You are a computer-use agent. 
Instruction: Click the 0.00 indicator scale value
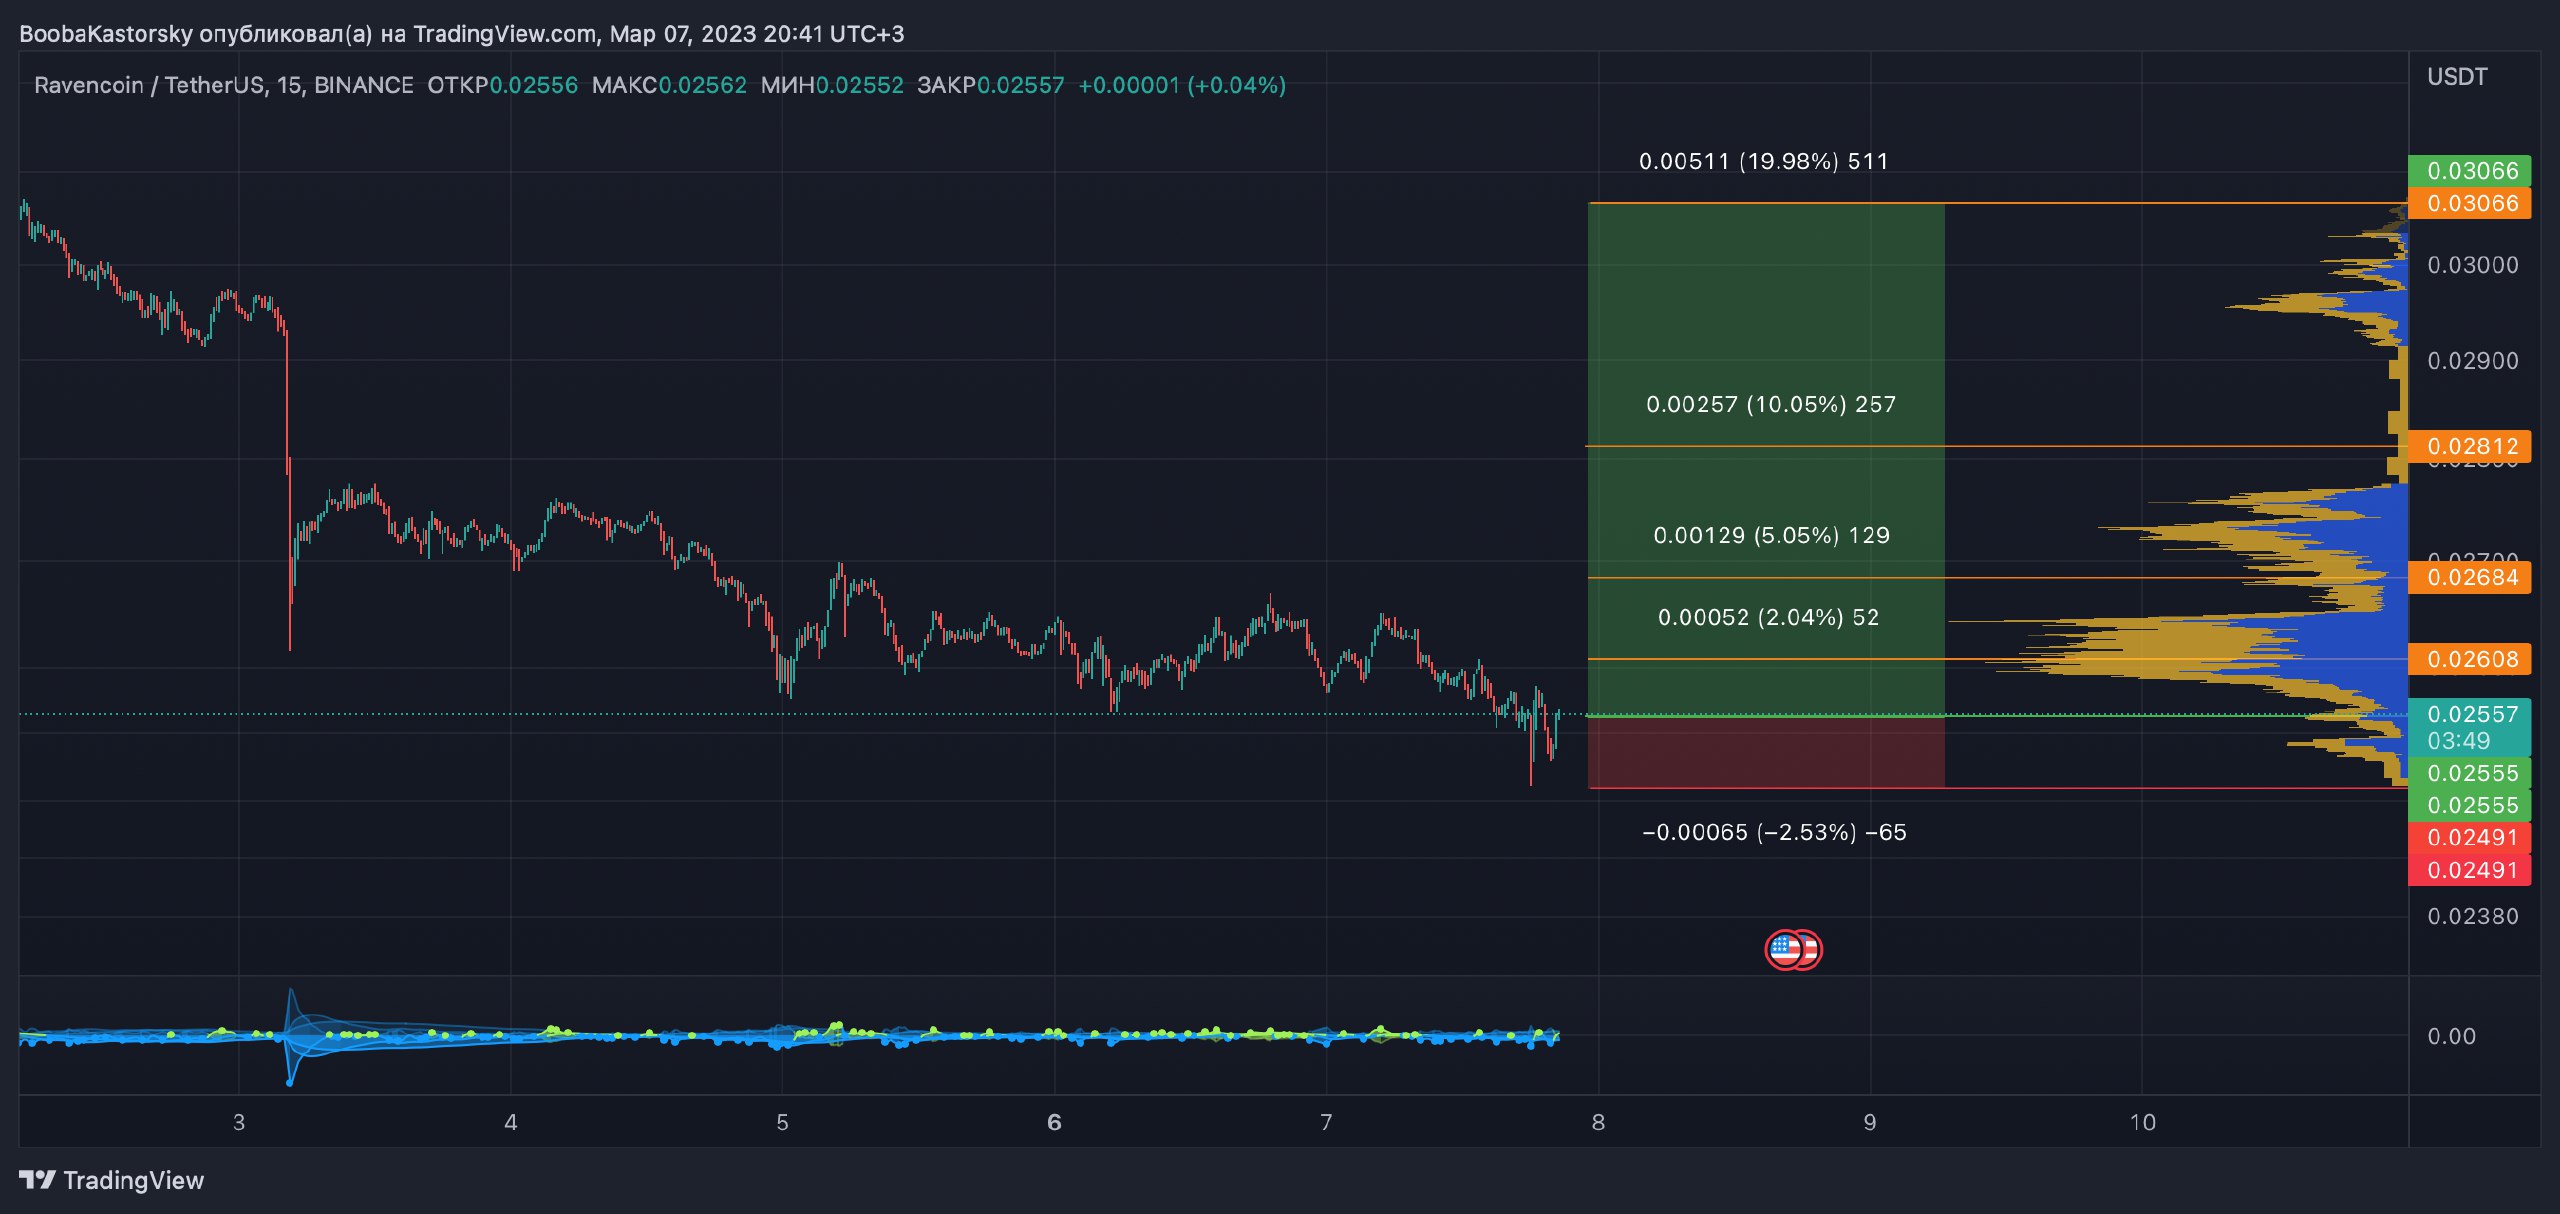point(2452,1036)
